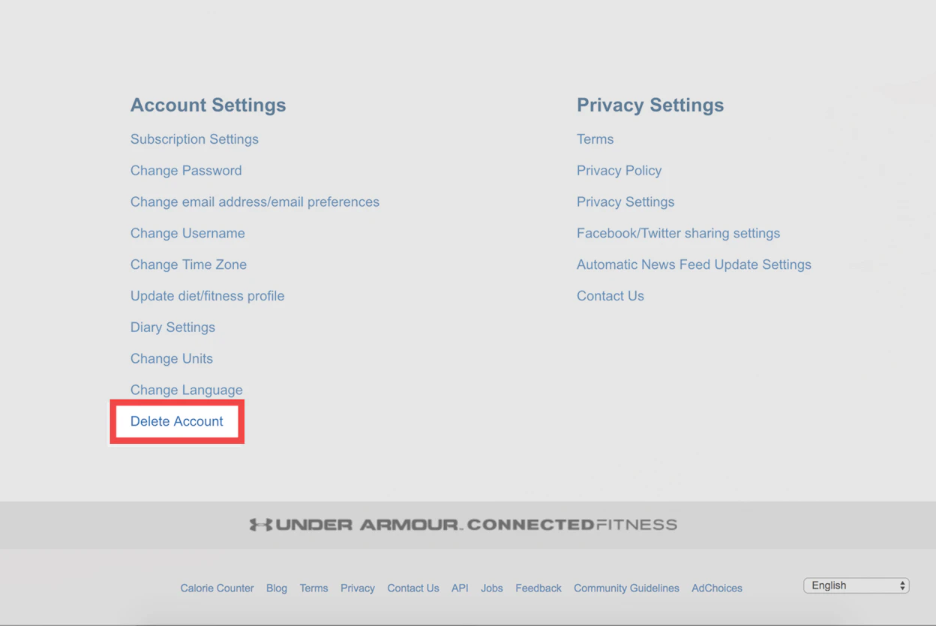Image resolution: width=936 pixels, height=626 pixels.
Task: Click the Feedback footer link
Action: coord(538,588)
